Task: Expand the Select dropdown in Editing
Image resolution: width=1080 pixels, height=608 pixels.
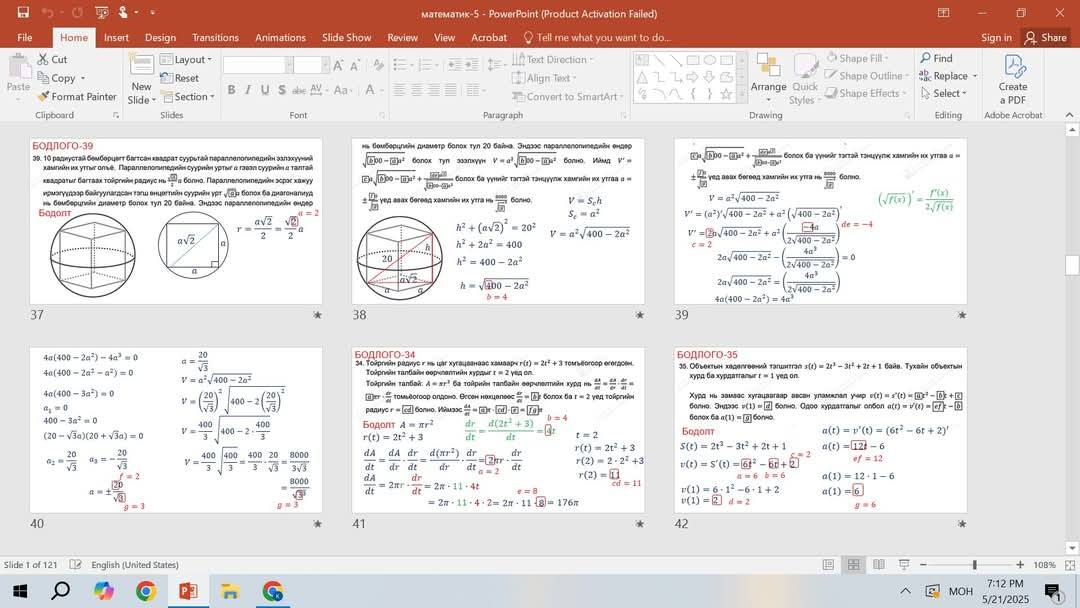Action: click(944, 93)
